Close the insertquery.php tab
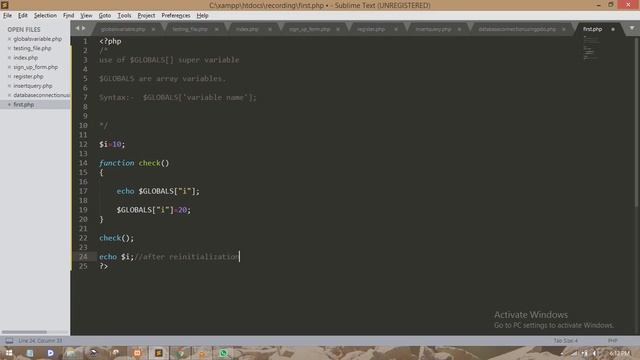This screenshot has width=640, height=360. pyautogui.click(x=459, y=29)
